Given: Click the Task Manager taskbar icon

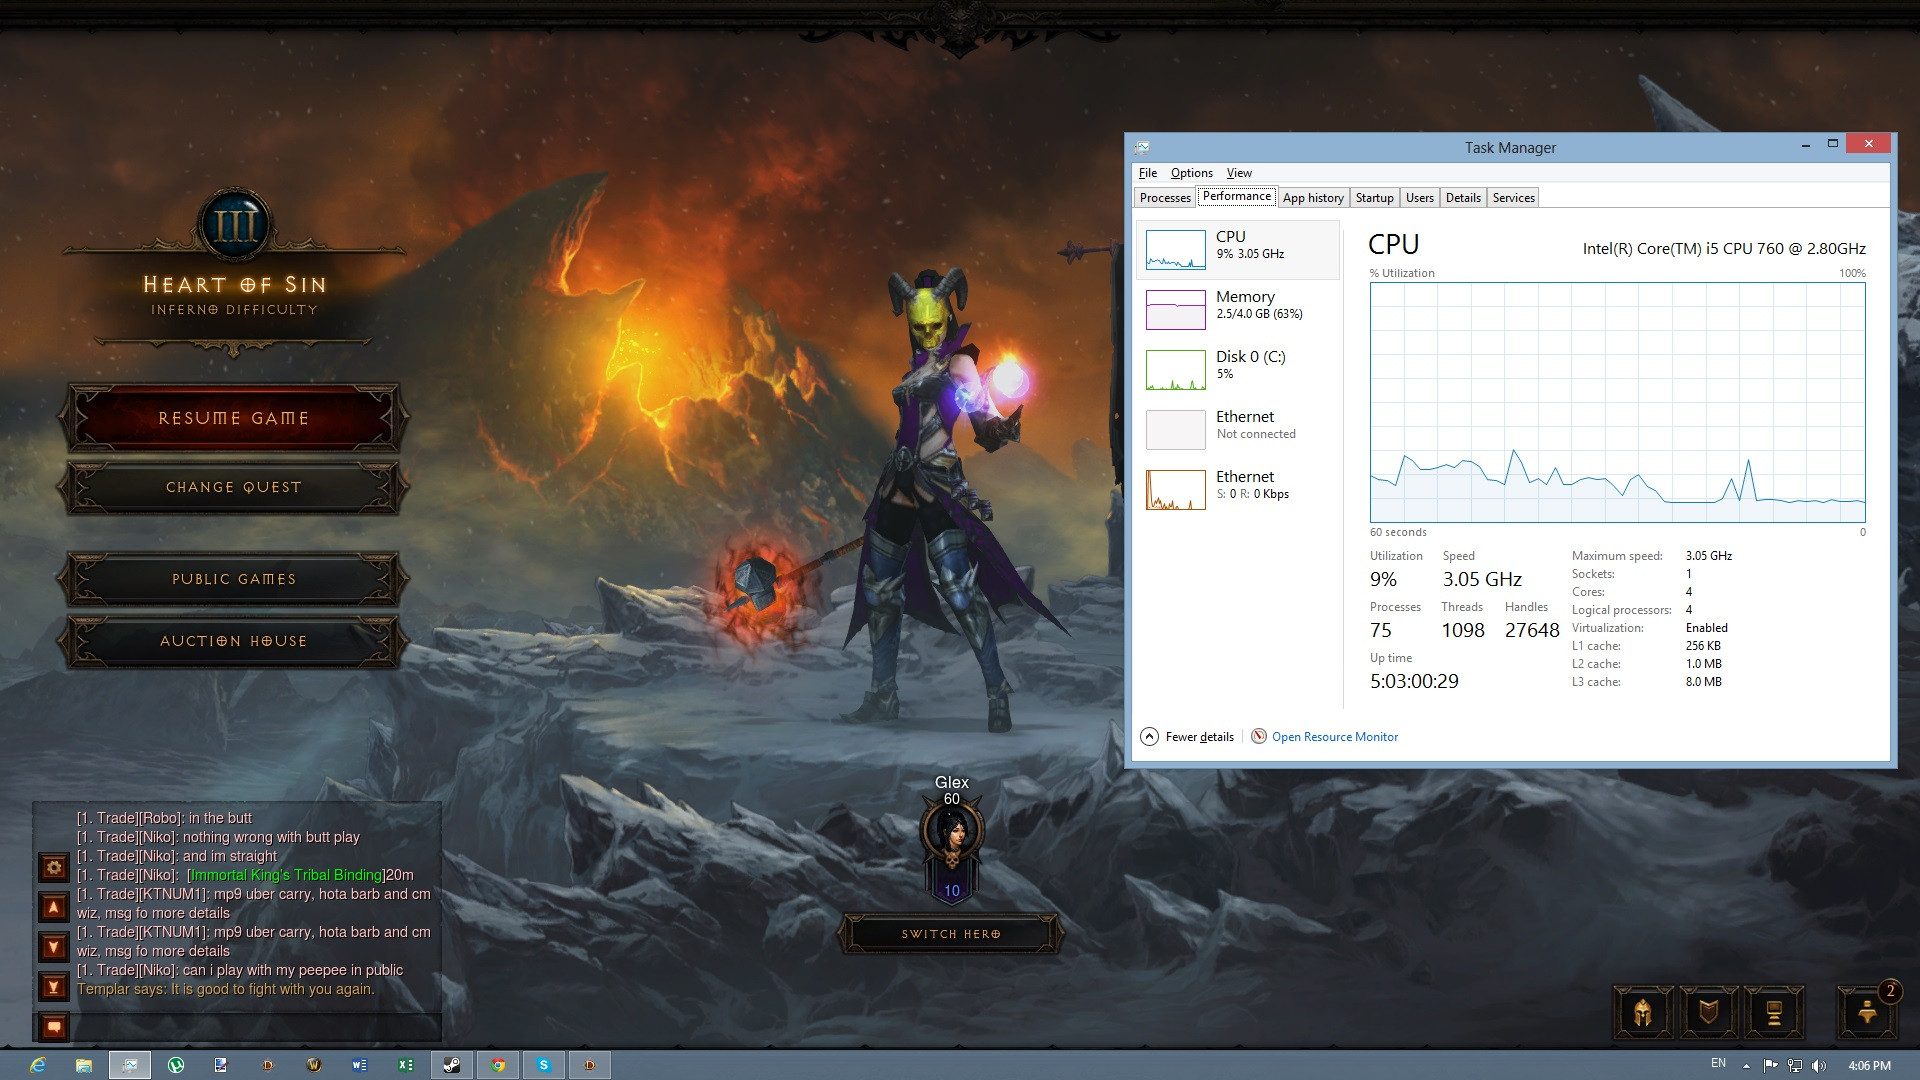Looking at the screenshot, I should pos(130,1065).
